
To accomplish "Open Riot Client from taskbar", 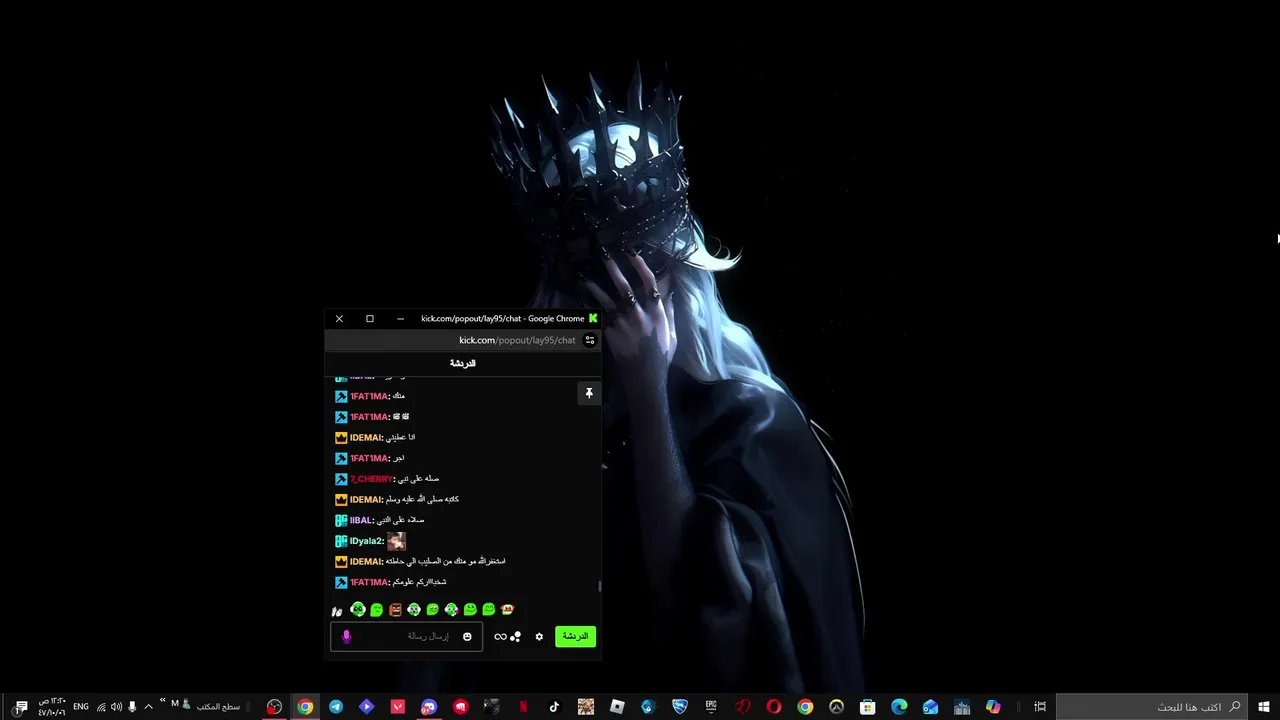I will point(460,707).
